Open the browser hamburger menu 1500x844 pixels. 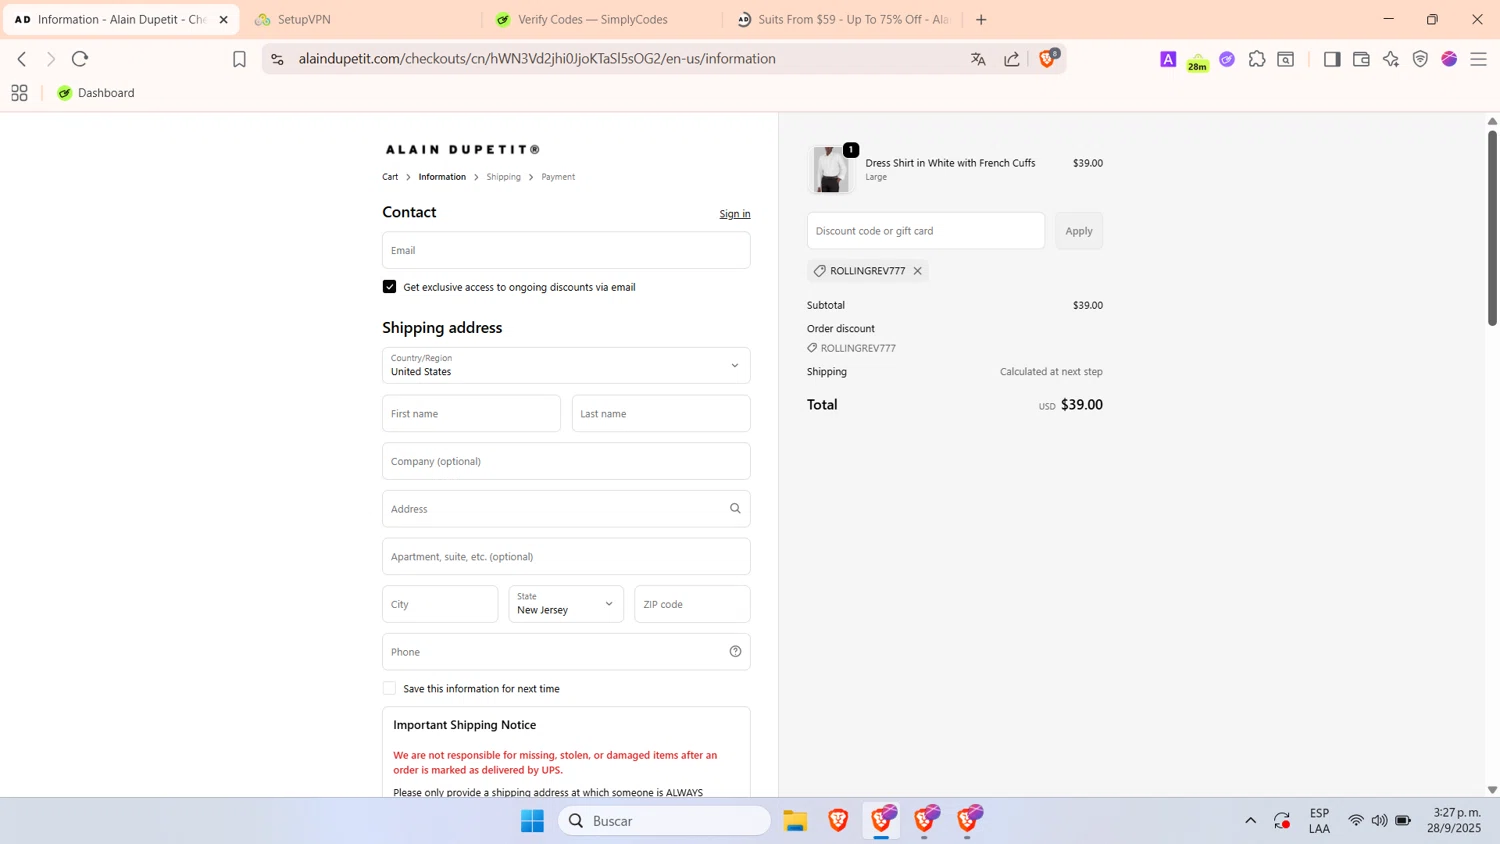[x=1479, y=59]
